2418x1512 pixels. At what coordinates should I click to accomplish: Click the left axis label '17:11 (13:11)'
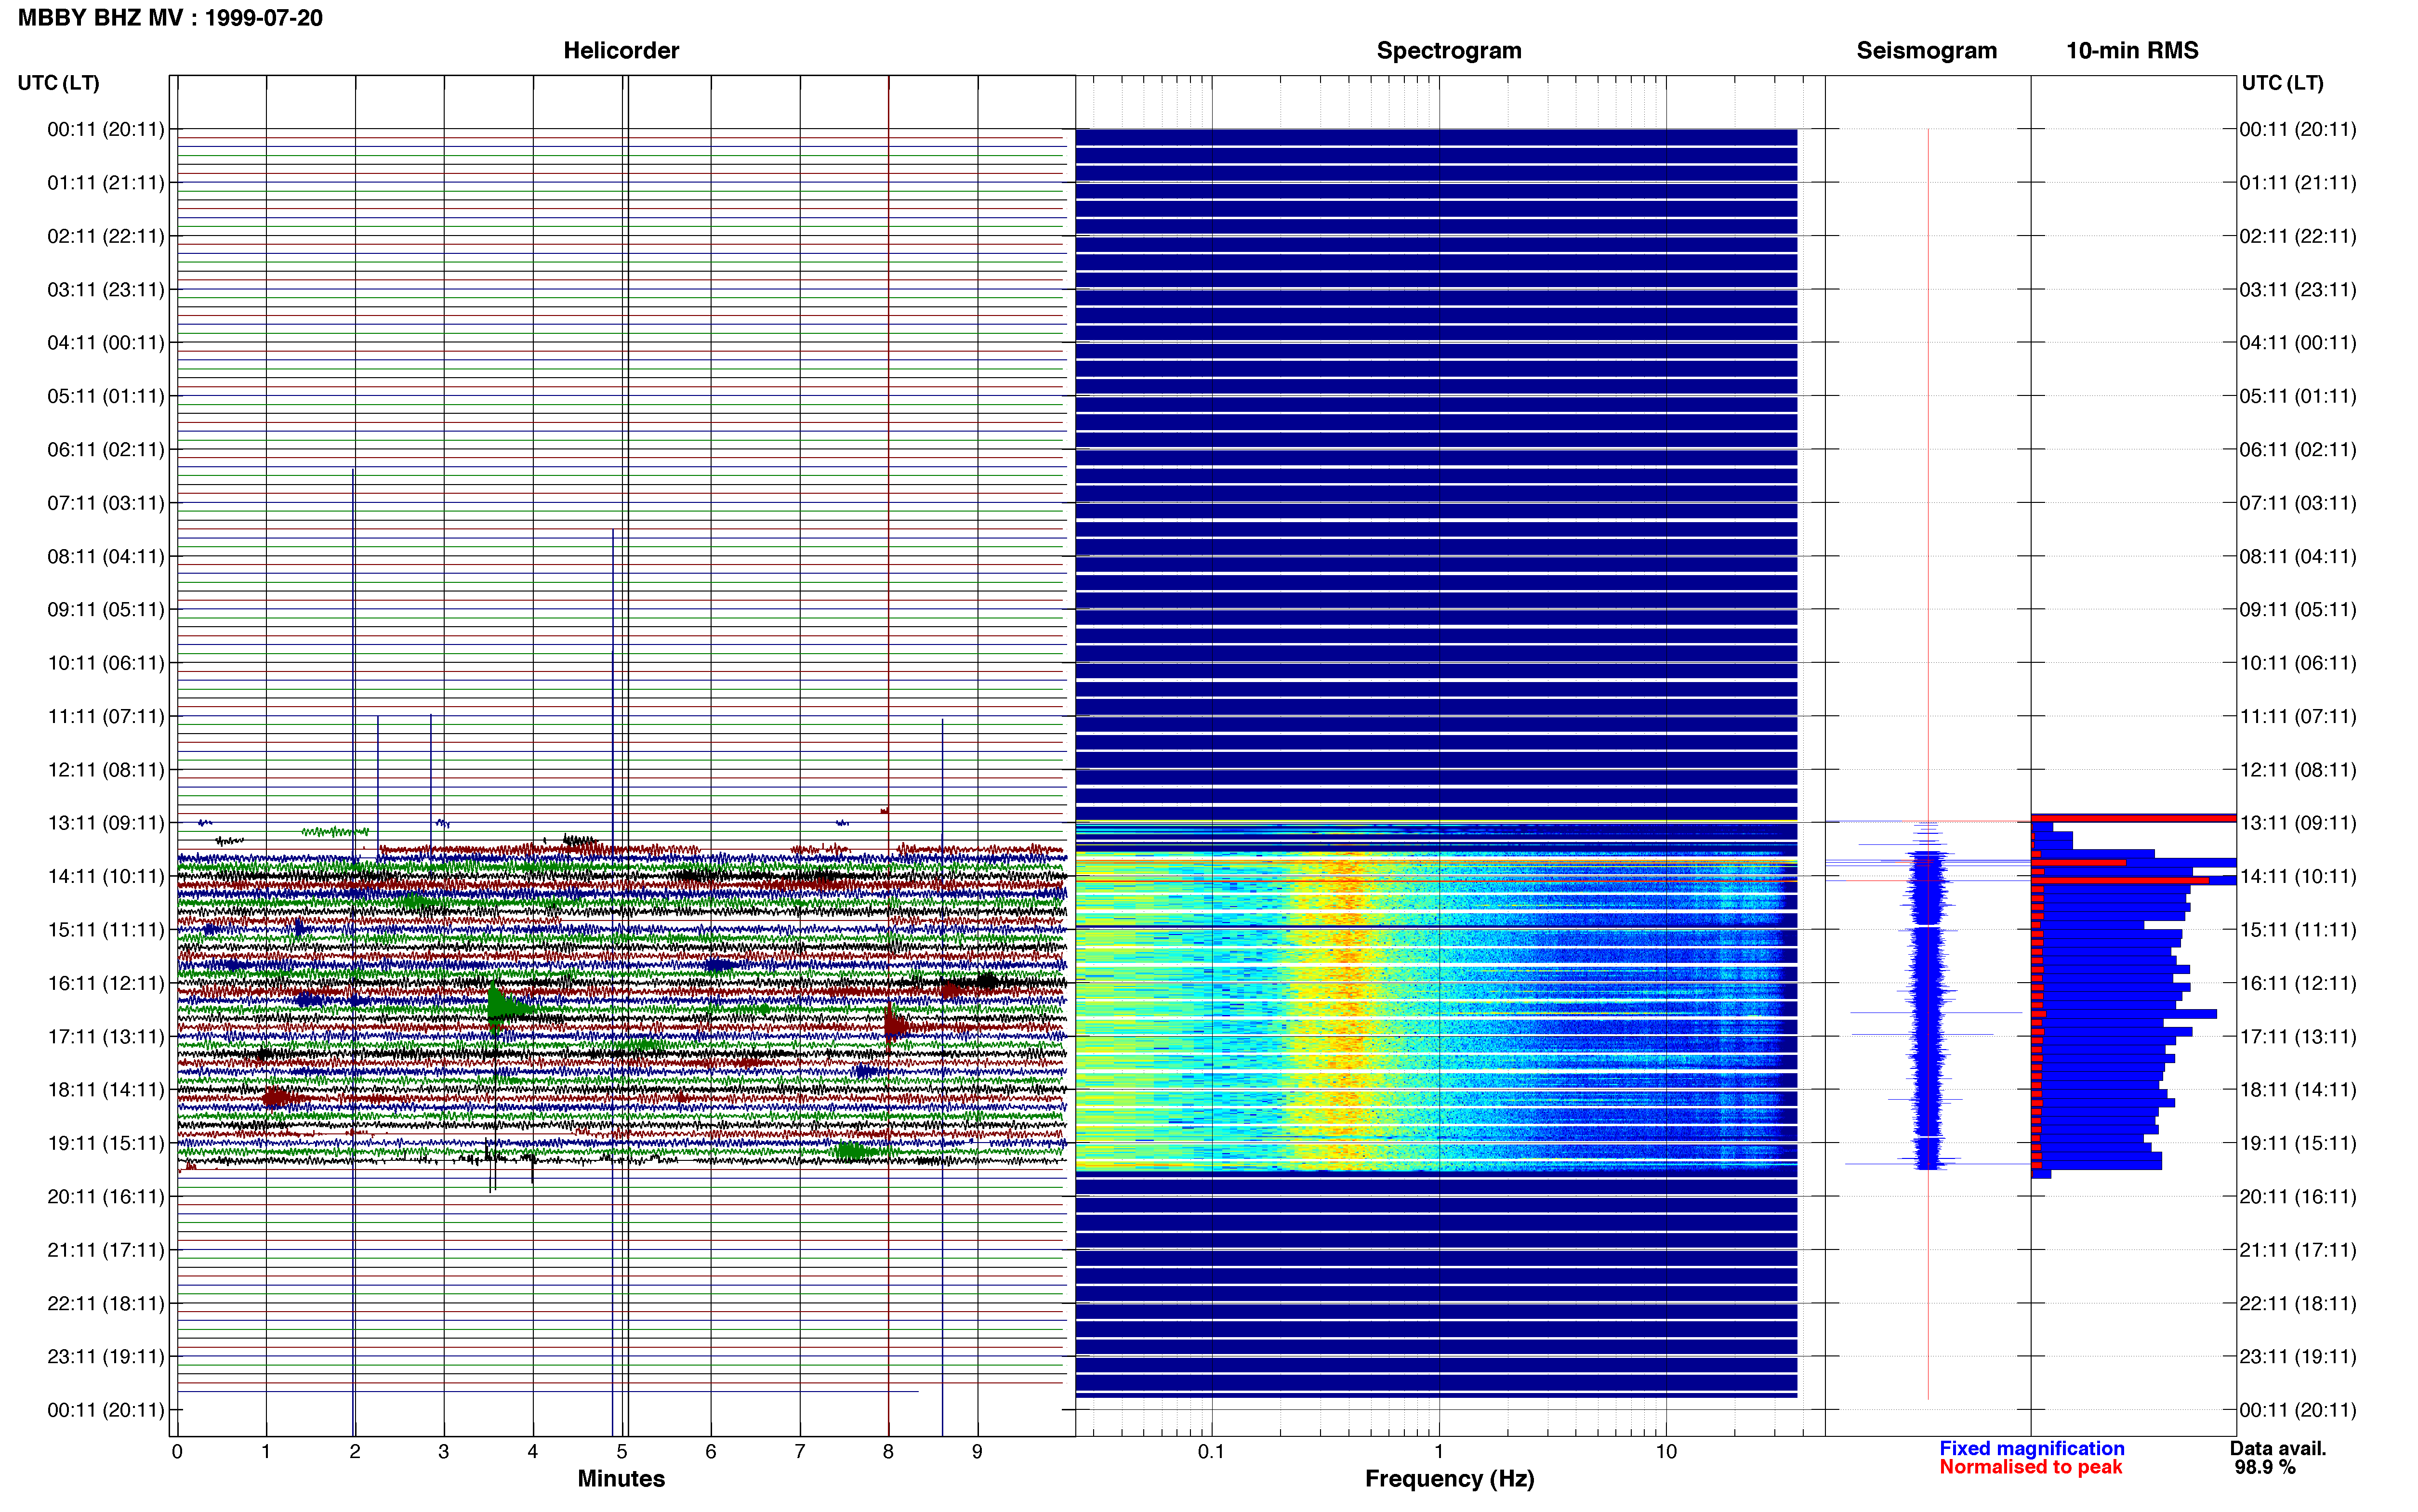pyautogui.click(x=106, y=1036)
